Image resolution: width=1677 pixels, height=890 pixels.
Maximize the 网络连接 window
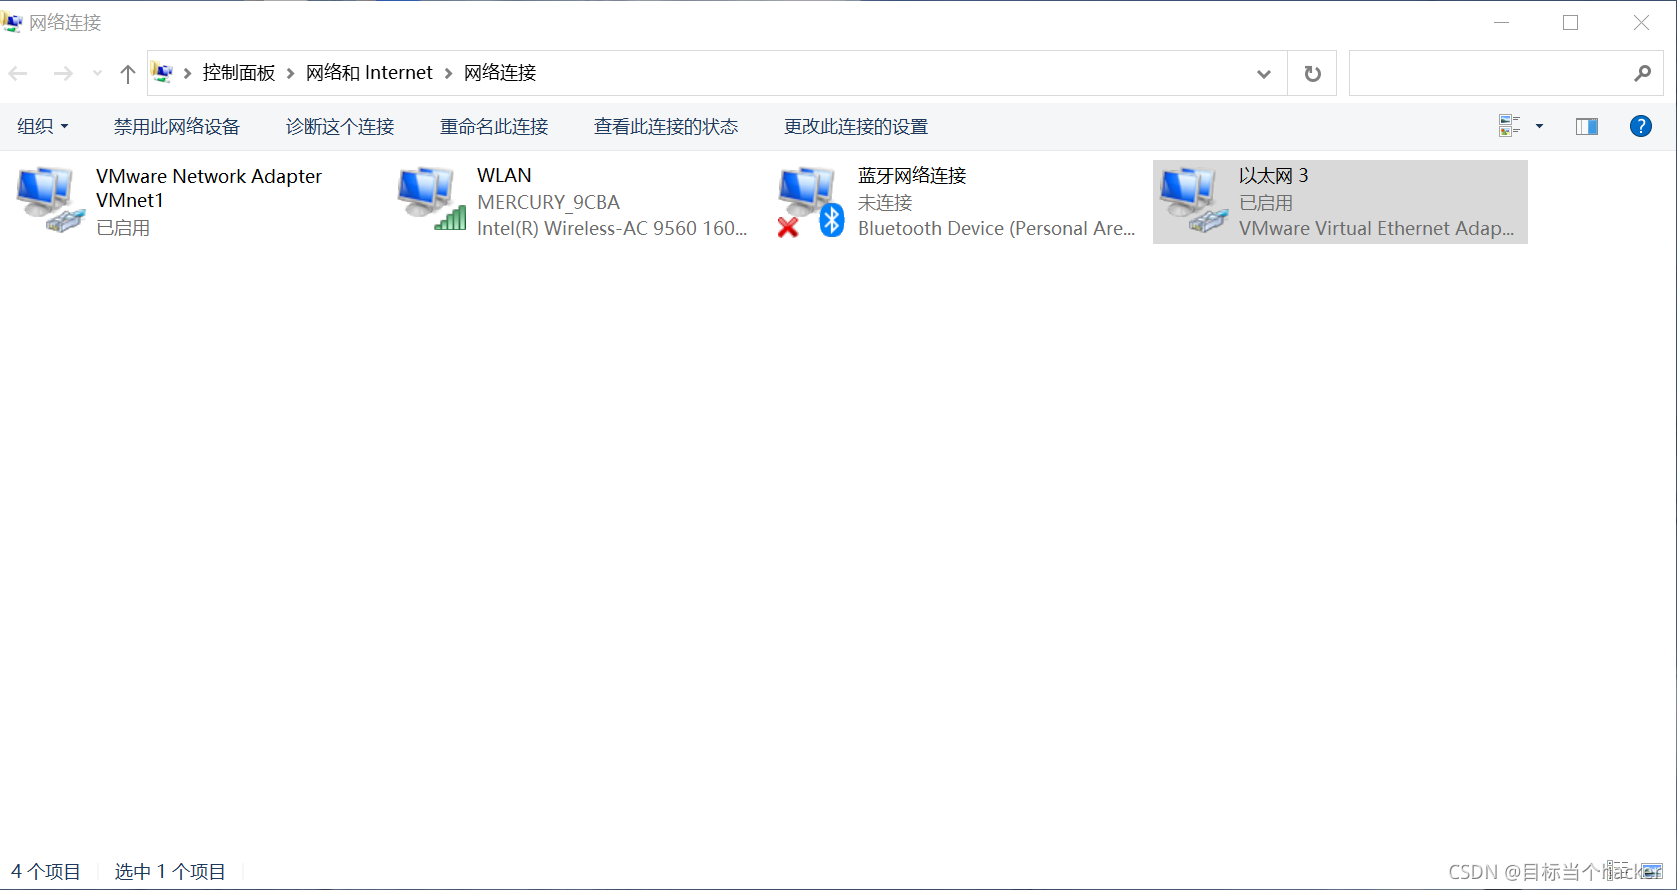[1570, 22]
